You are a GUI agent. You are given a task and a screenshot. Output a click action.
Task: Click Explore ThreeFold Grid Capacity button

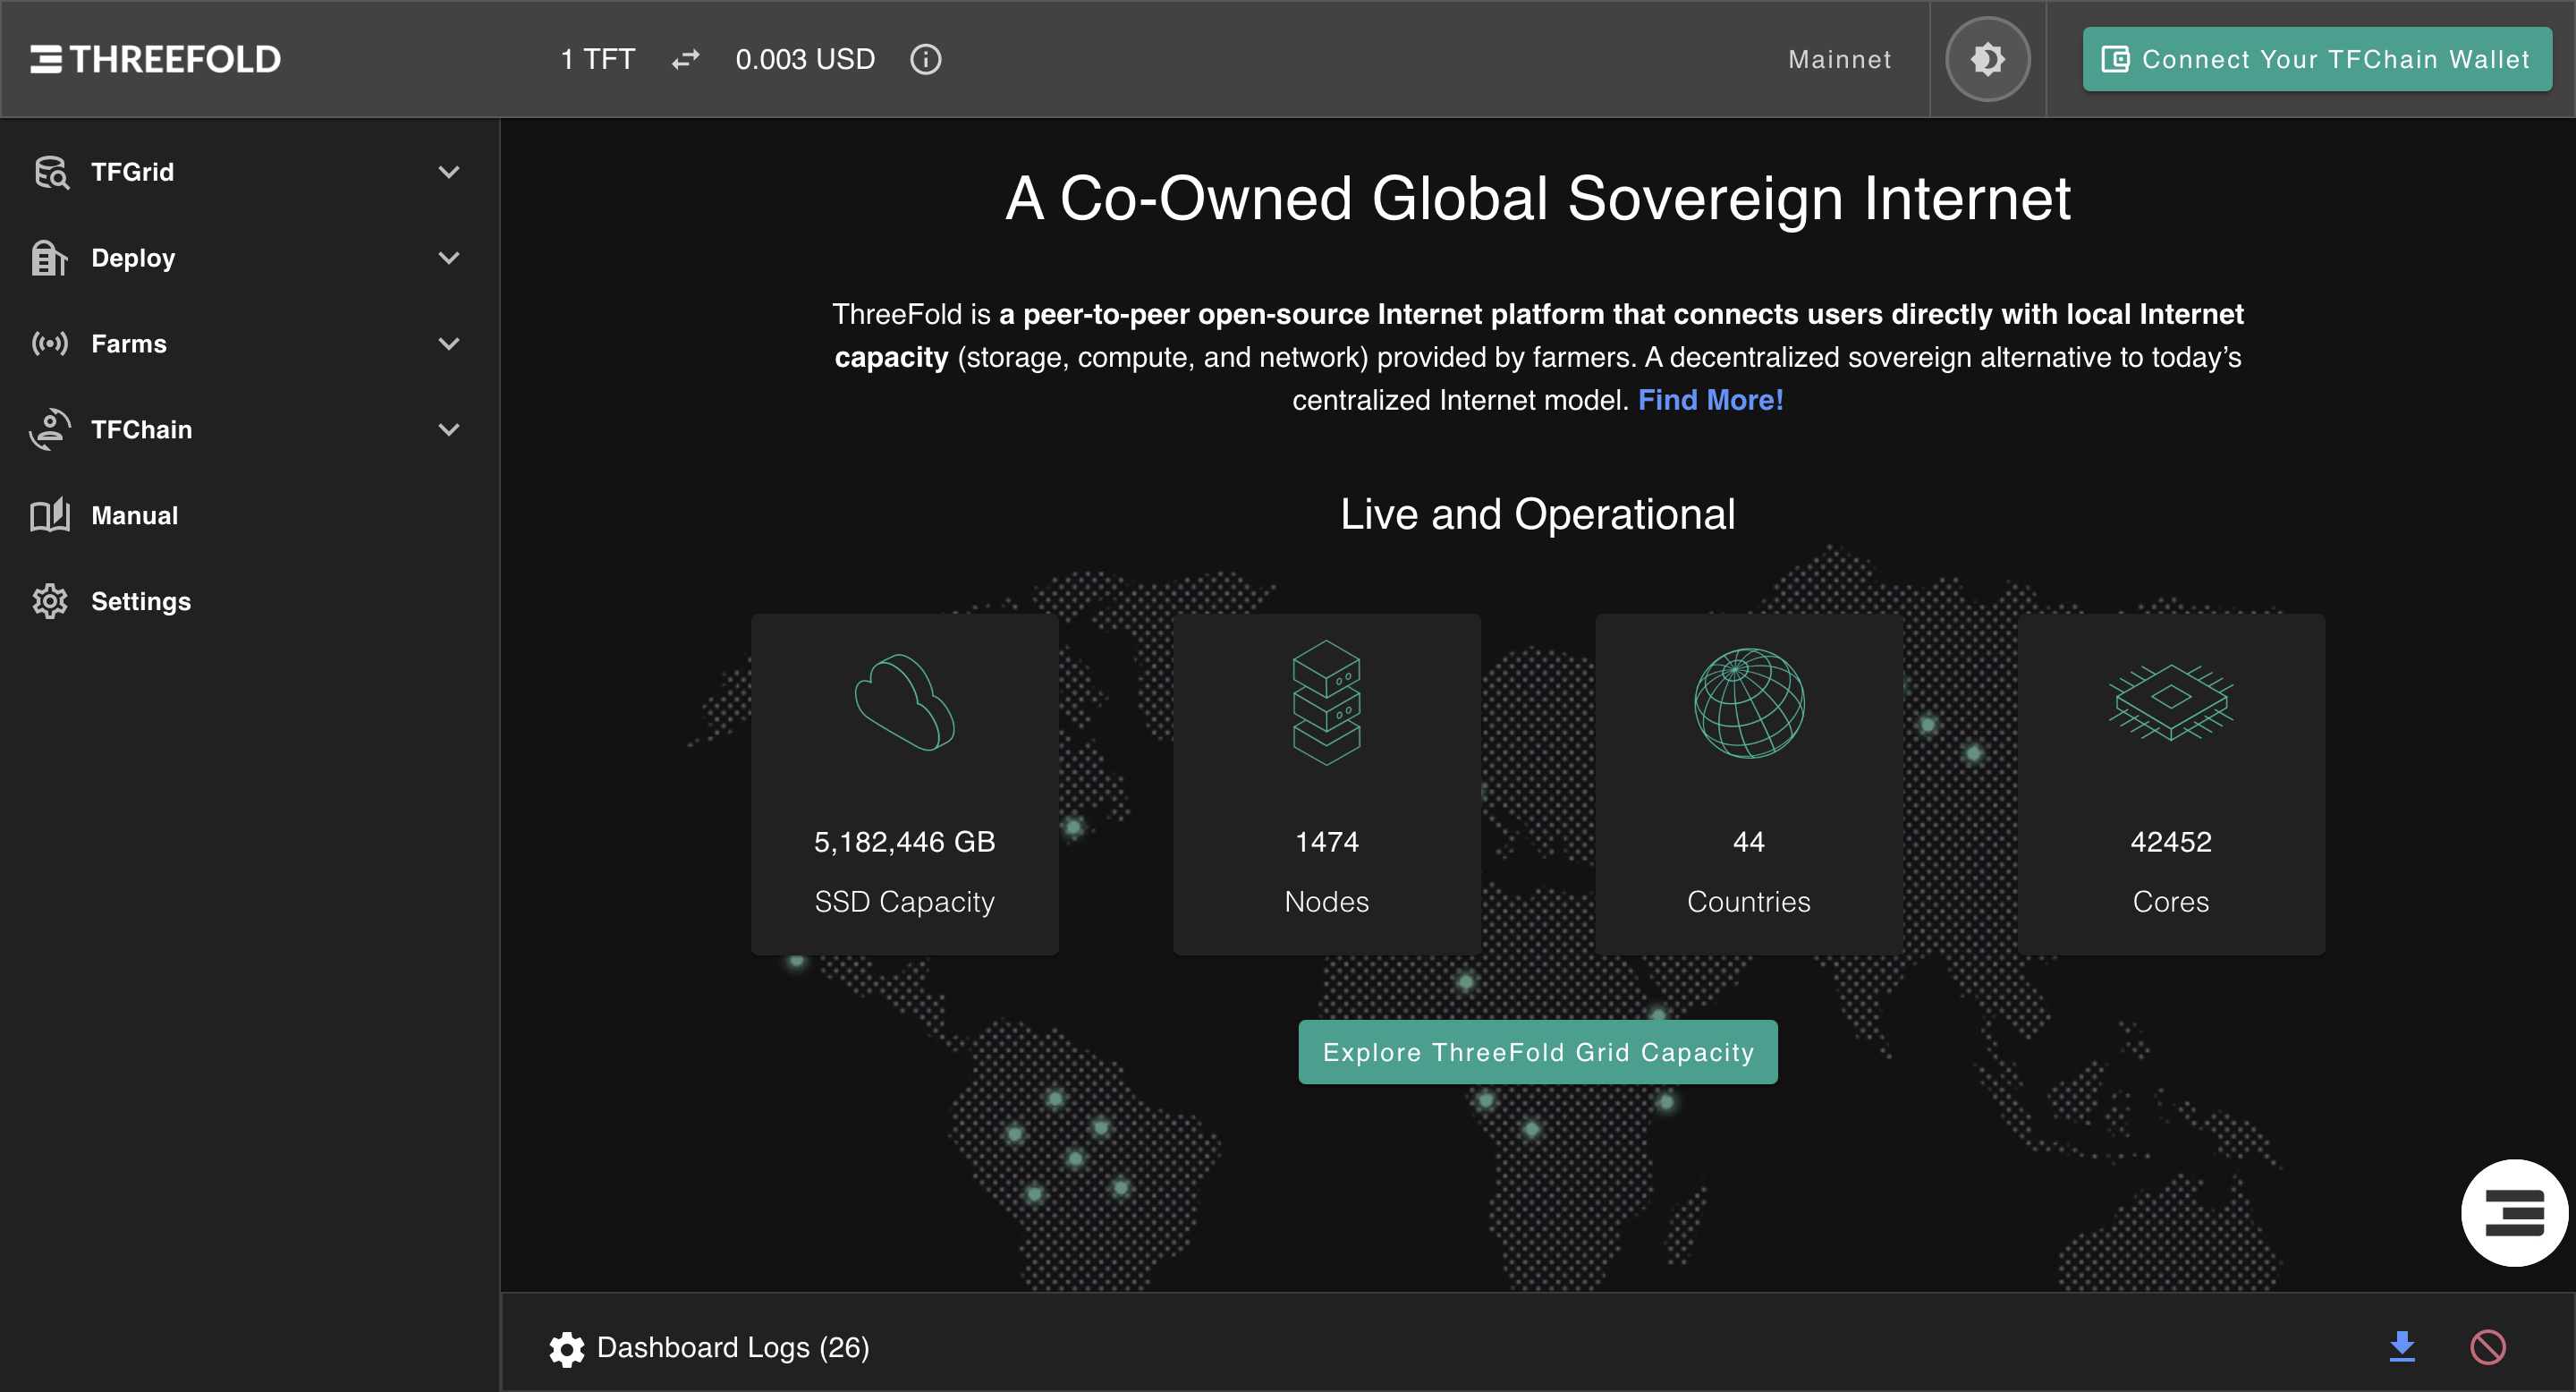coord(1537,1052)
